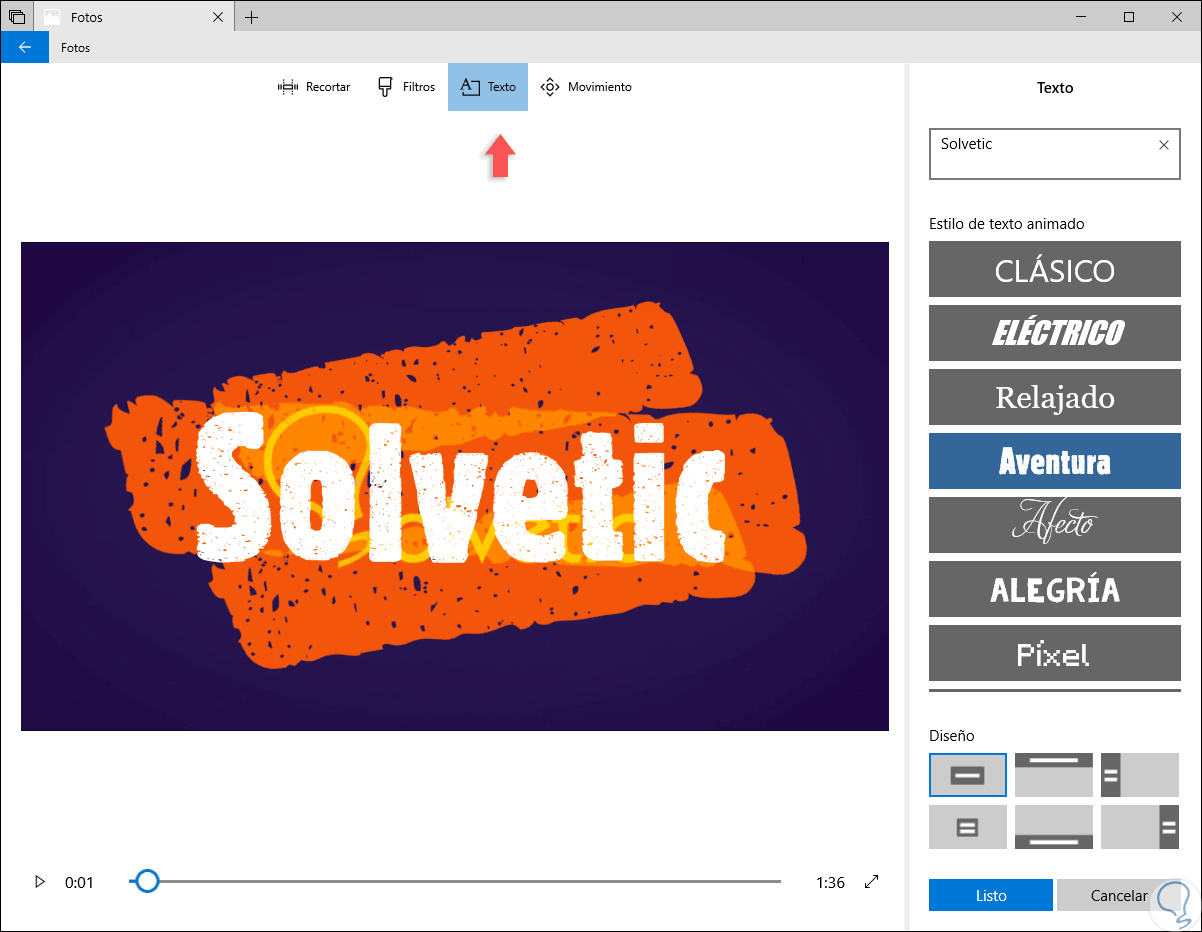Go back with the blue arrow
Image resolution: width=1202 pixels, height=932 pixels.
pyautogui.click(x=25, y=47)
